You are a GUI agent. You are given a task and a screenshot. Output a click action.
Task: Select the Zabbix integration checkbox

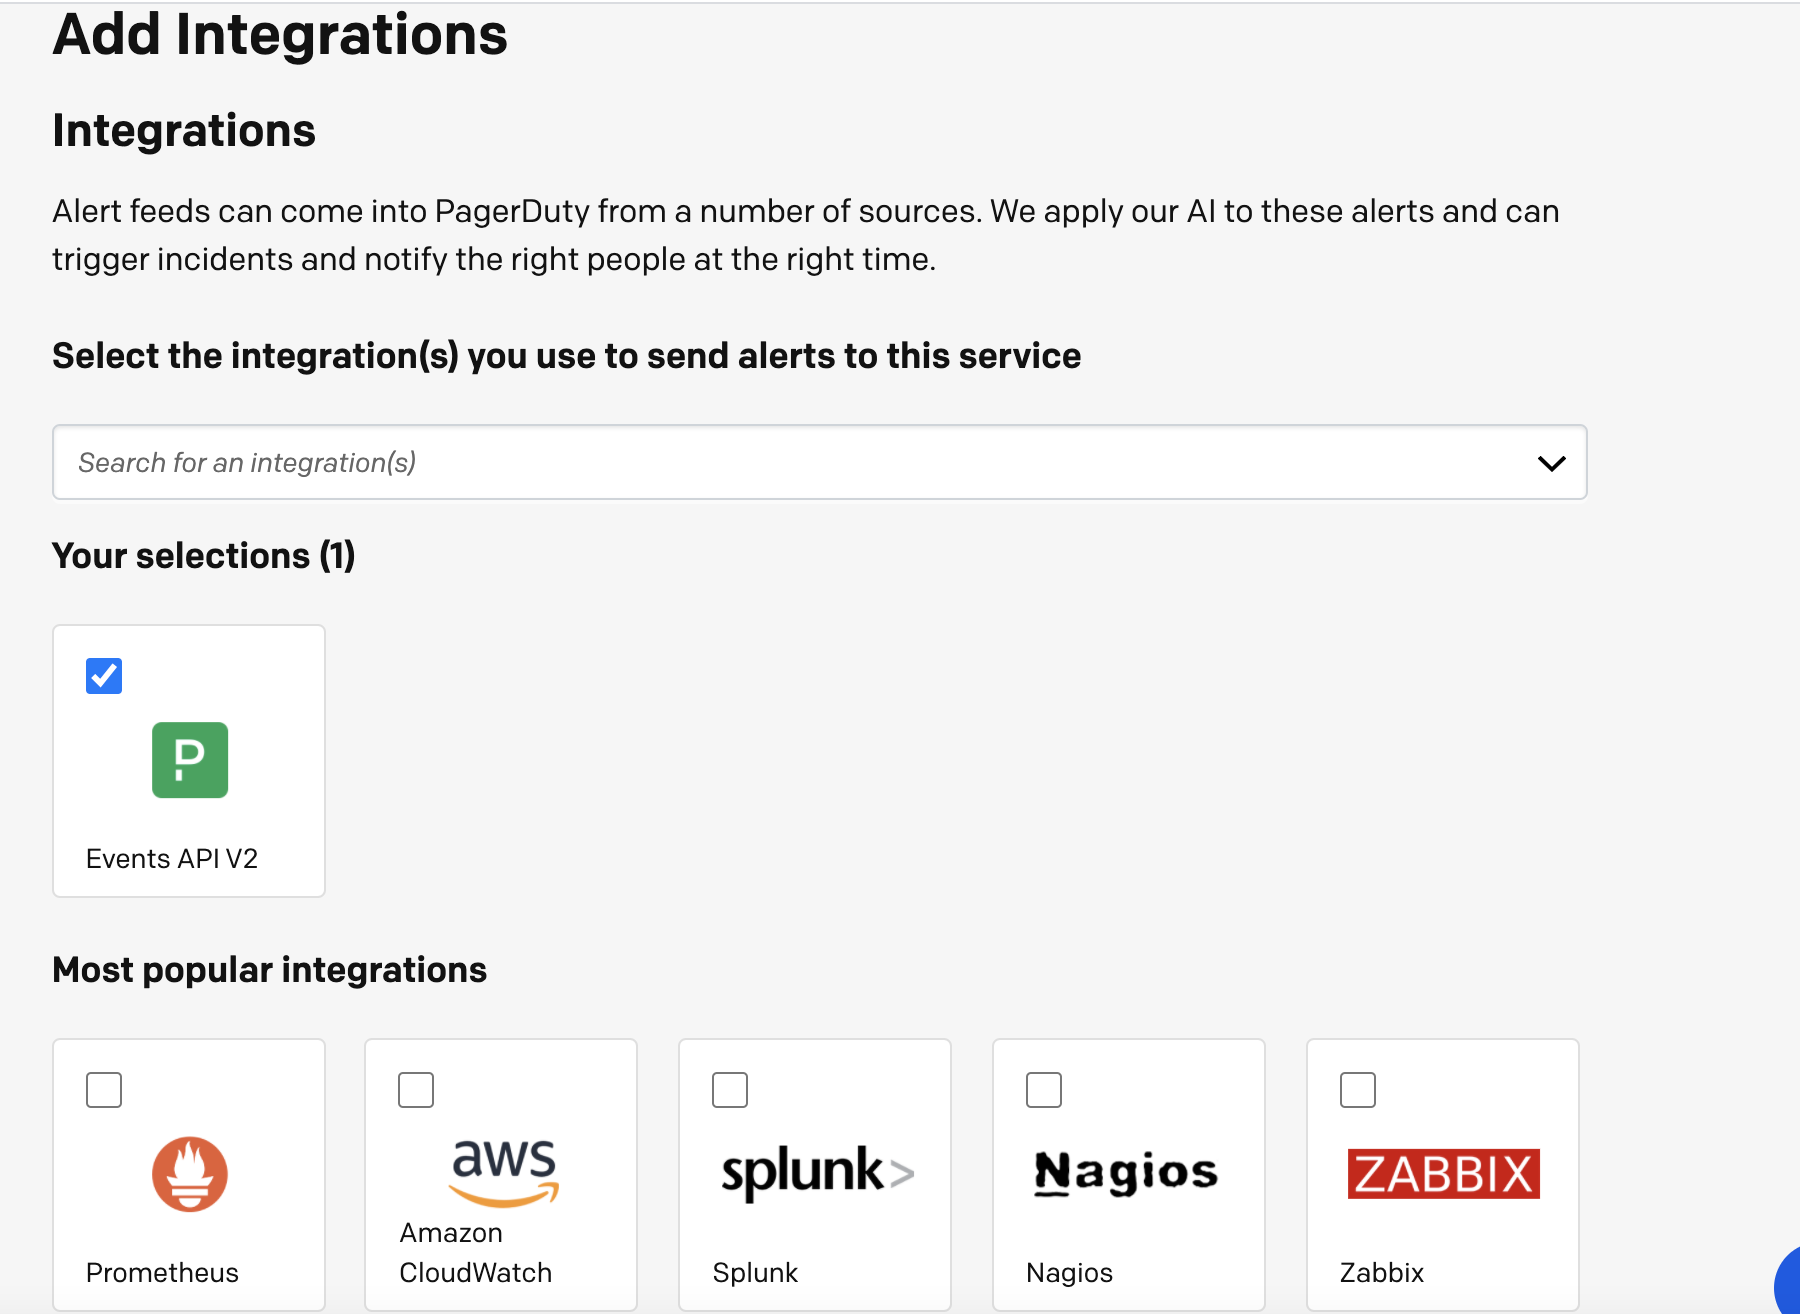(1358, 1090)
